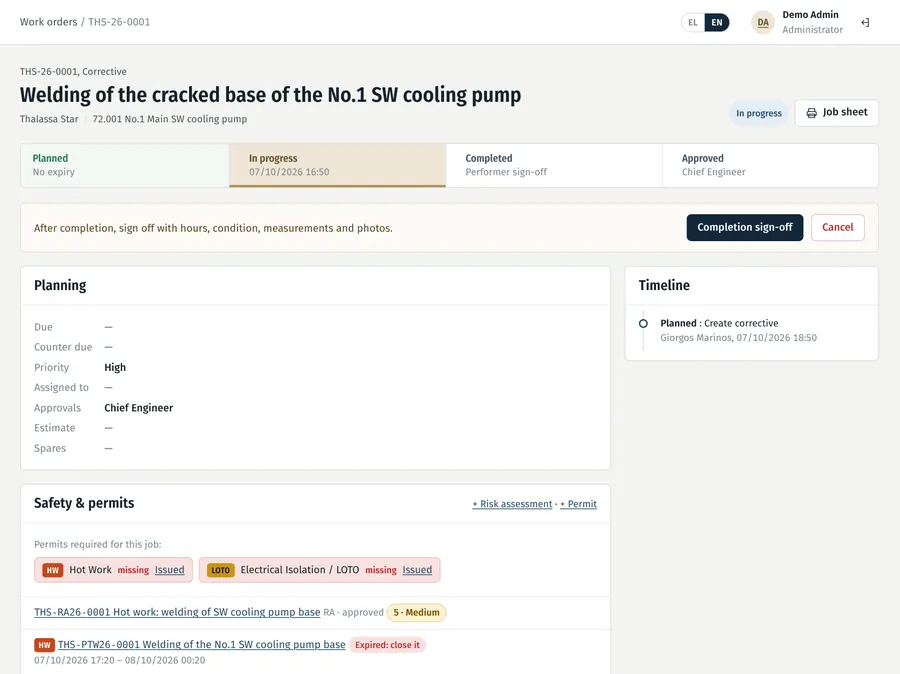Screen dimensions: 900x674
Task: Cancel the work order
Action: [x=837, y=227]
